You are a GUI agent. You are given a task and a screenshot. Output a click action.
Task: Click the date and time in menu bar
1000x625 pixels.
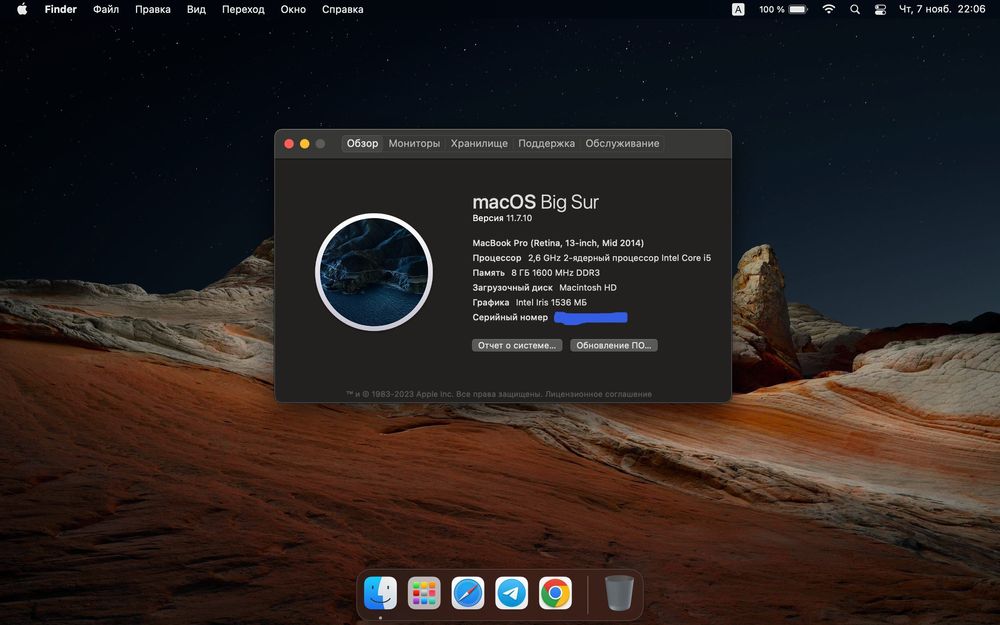(942, 9)
